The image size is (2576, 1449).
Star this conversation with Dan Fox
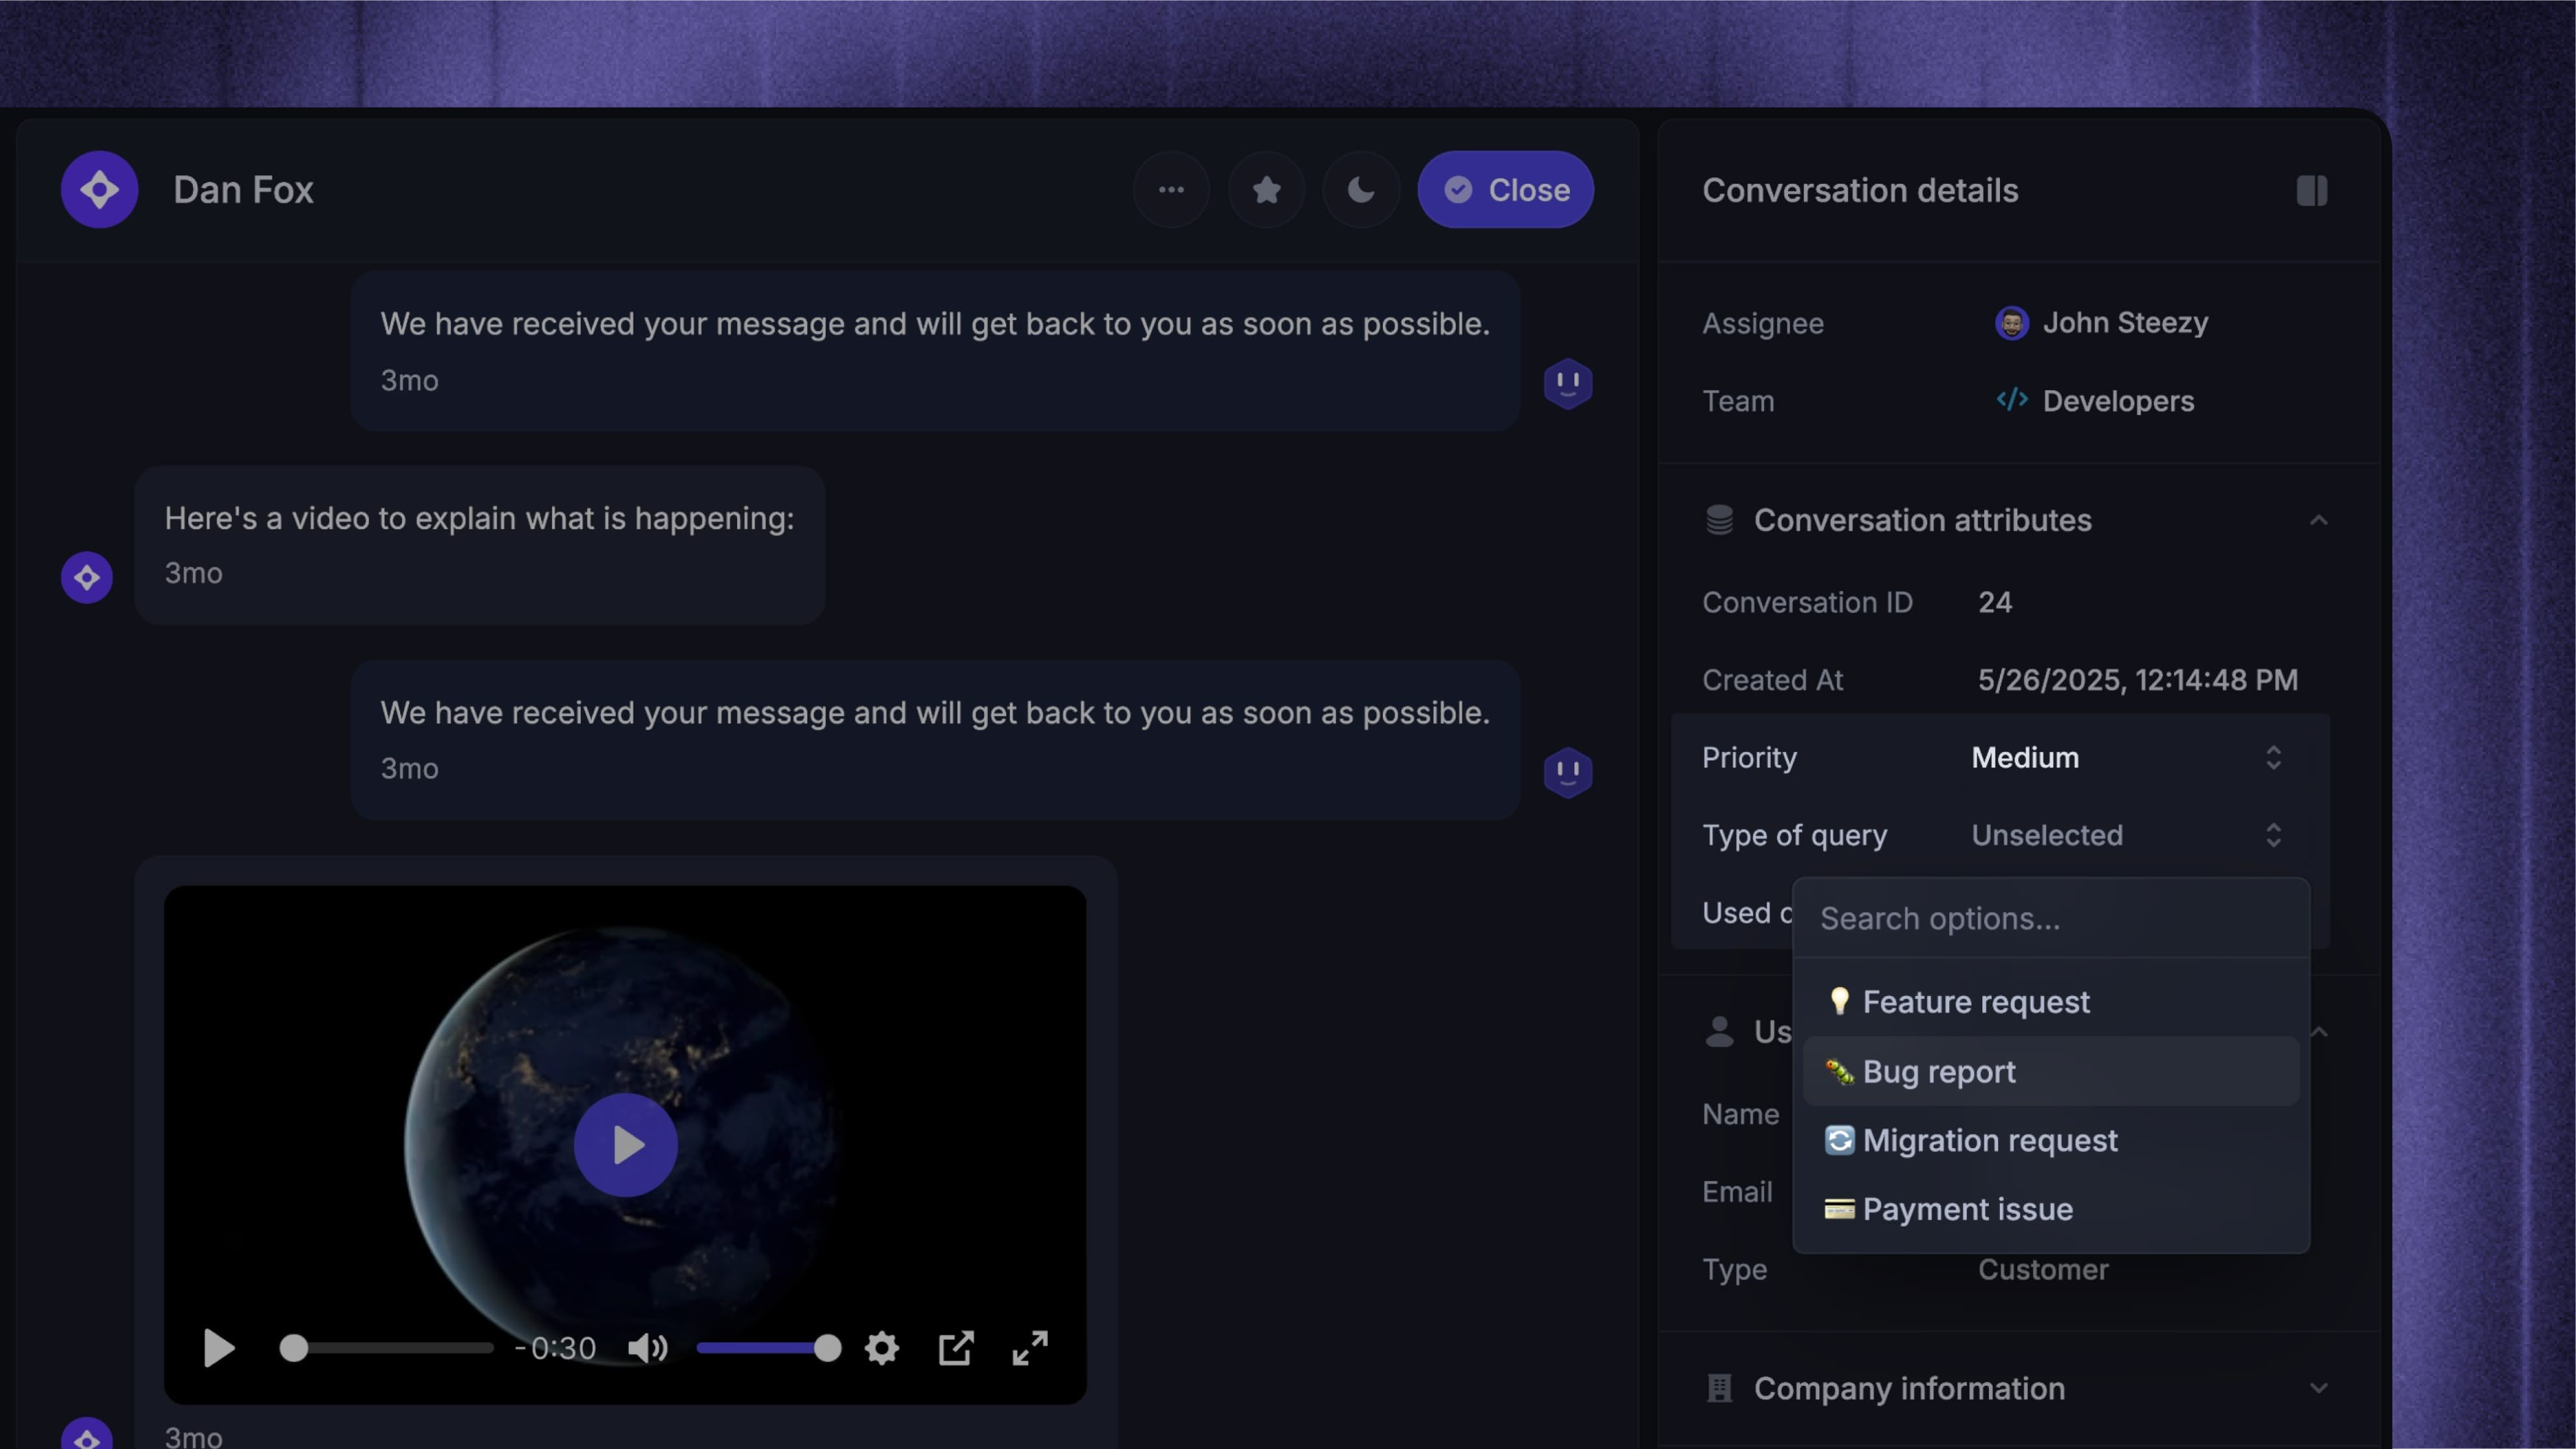pyautogui.click(x=1266, y=190)
